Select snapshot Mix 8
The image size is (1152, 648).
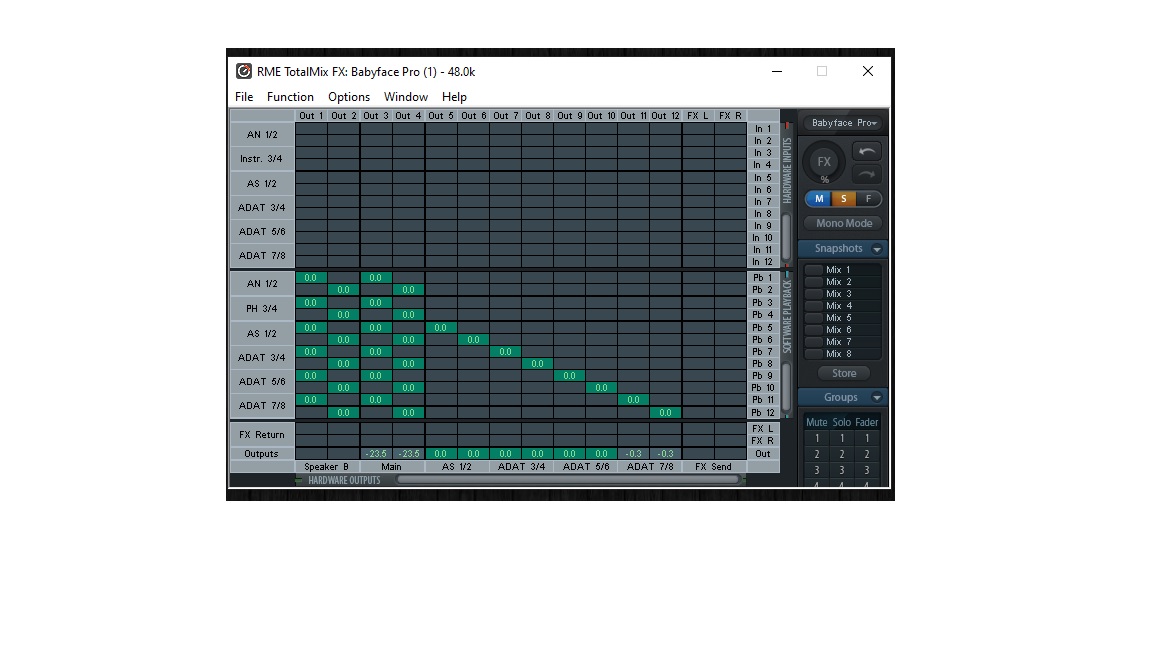tap(842, 353)
